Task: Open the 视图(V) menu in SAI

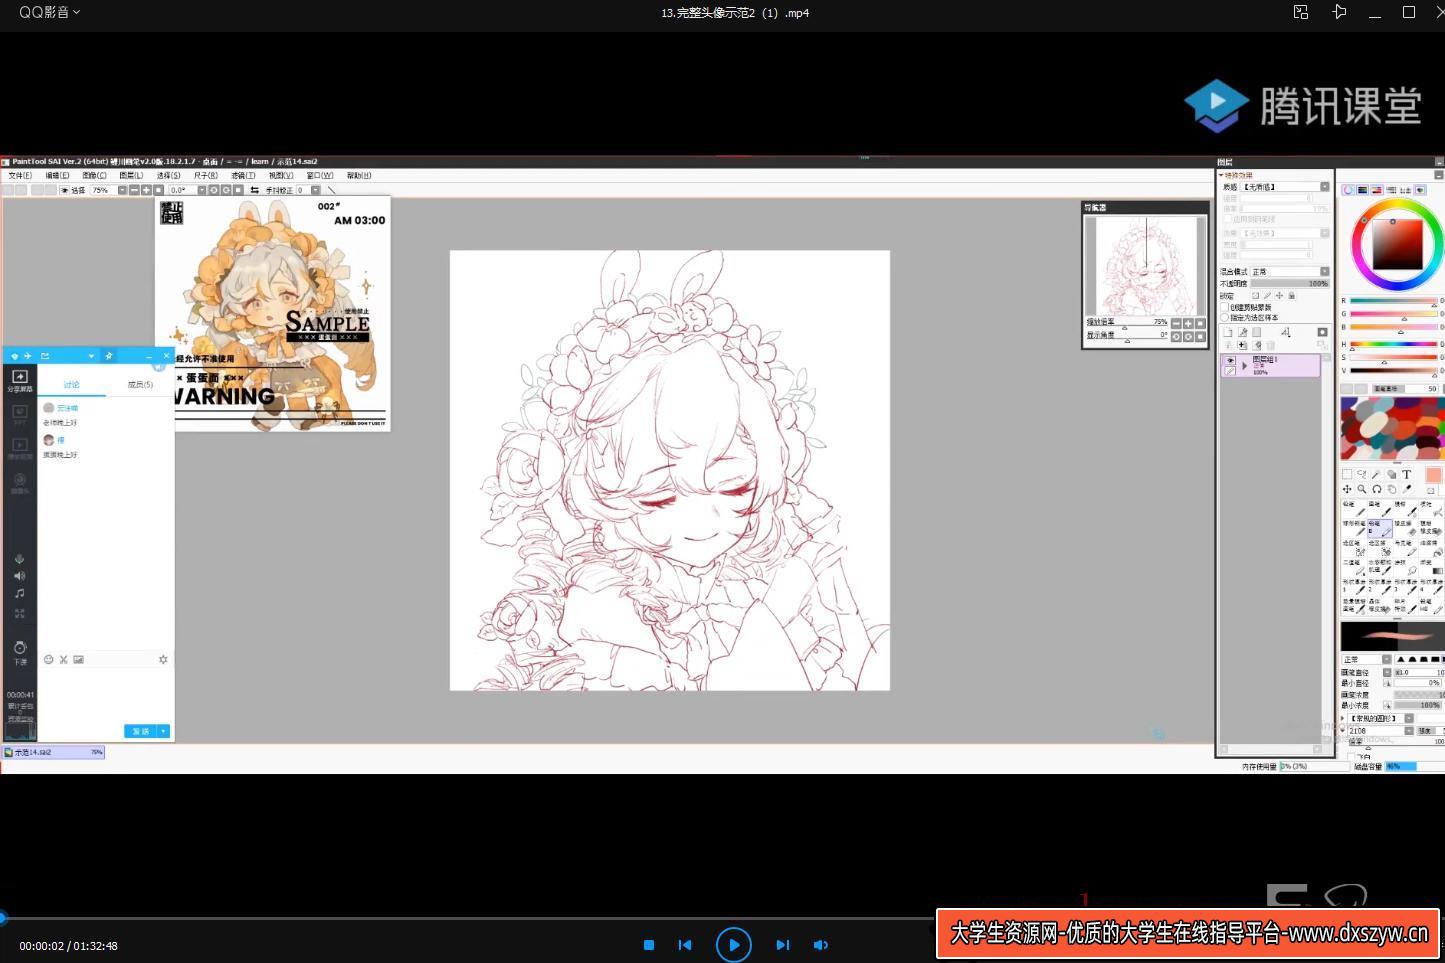Action: [281, 175]
